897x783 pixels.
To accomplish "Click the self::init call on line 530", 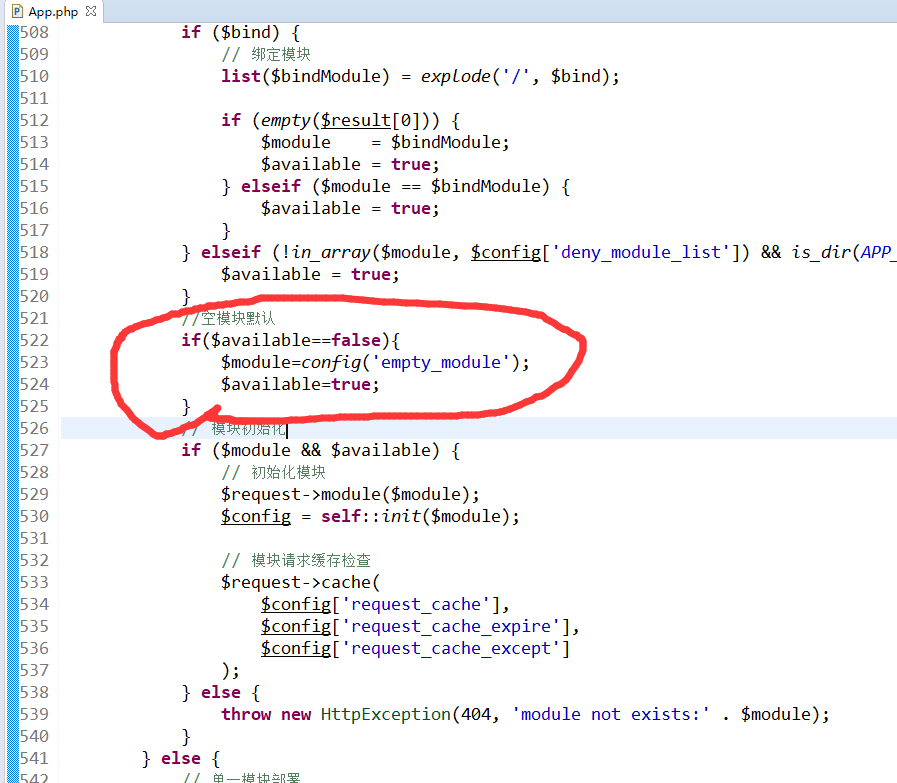I will [x=375, y=516].
